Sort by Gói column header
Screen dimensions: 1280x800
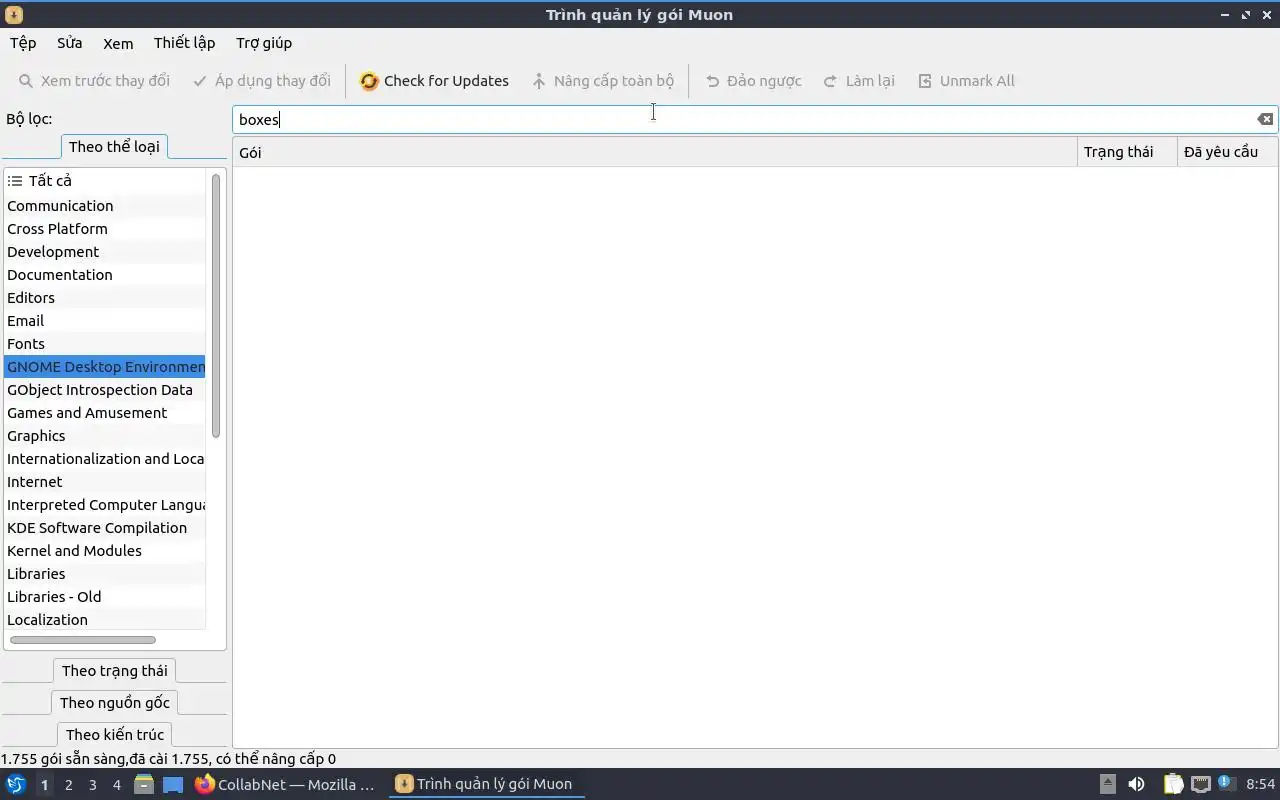[655, 152]
